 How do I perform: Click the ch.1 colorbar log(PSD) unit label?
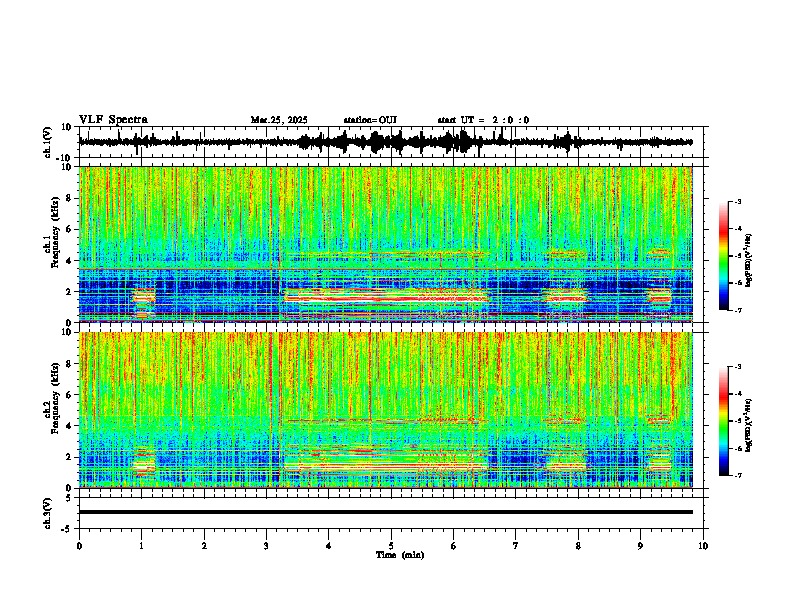point(749,261)
